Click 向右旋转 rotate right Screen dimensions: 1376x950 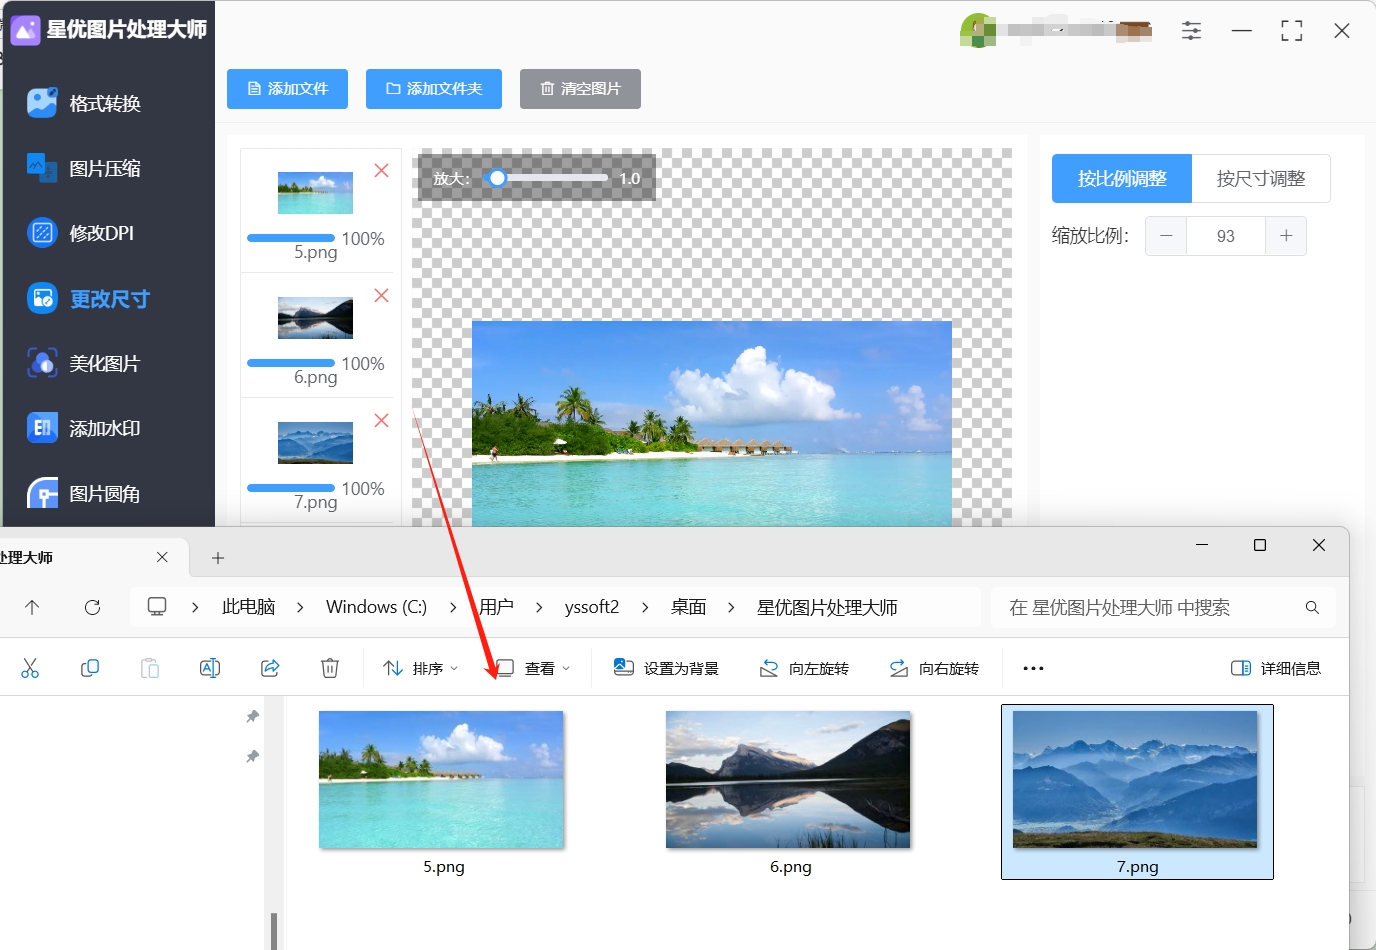[x=935, y=668]
